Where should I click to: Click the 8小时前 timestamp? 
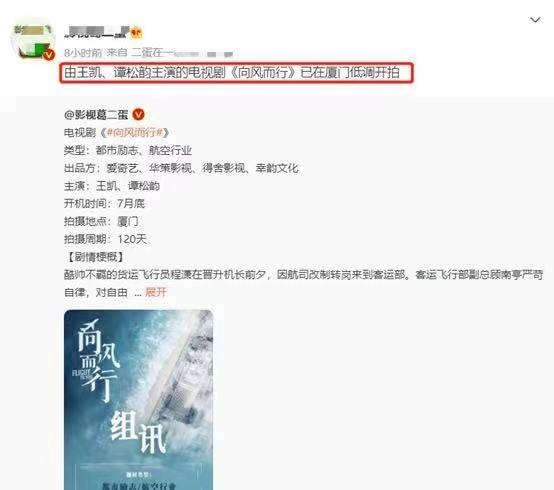tap(83, 53)
